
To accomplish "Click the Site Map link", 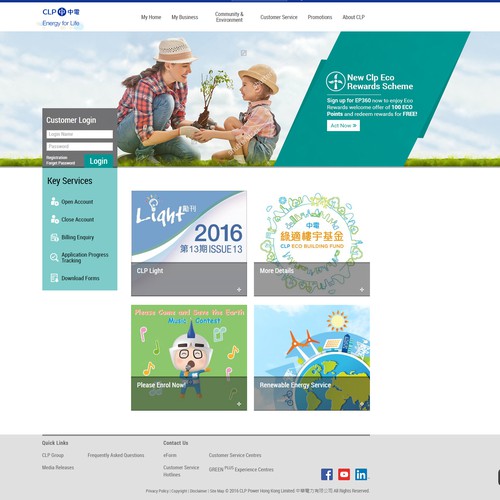I will coord(217,491).
